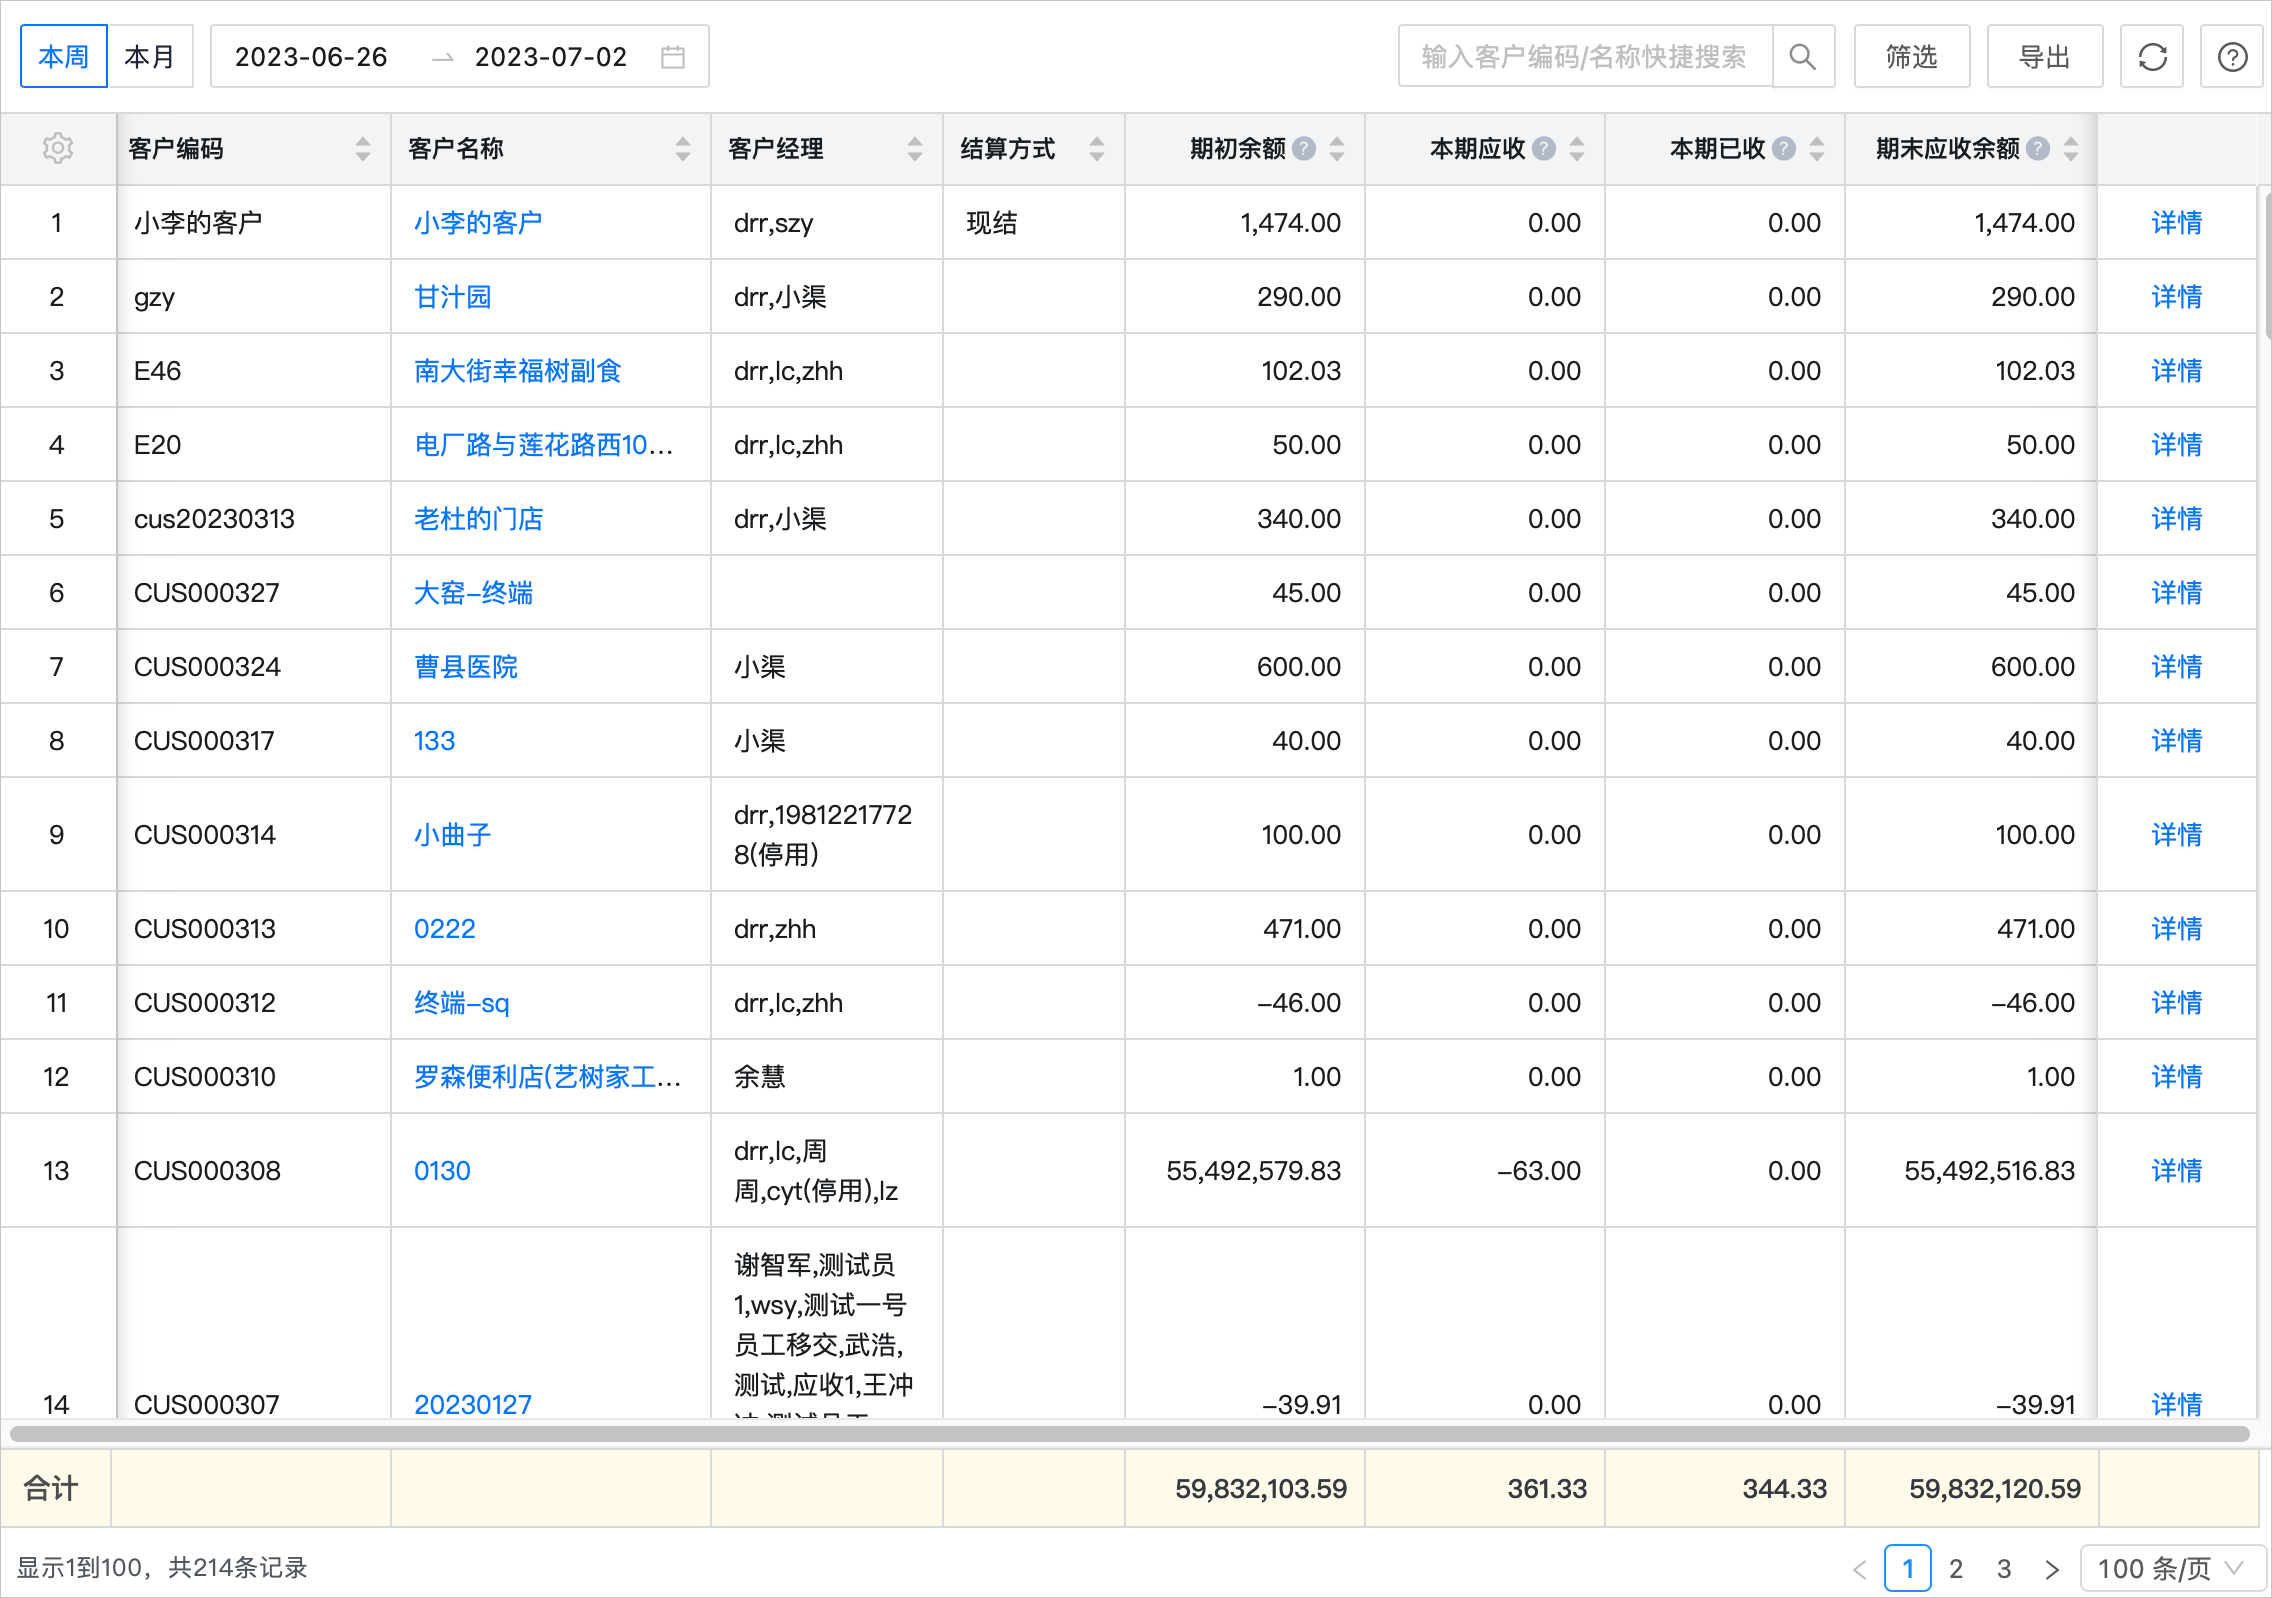
Task: Select the 本周 tab
Action: (x=64, y=57)
